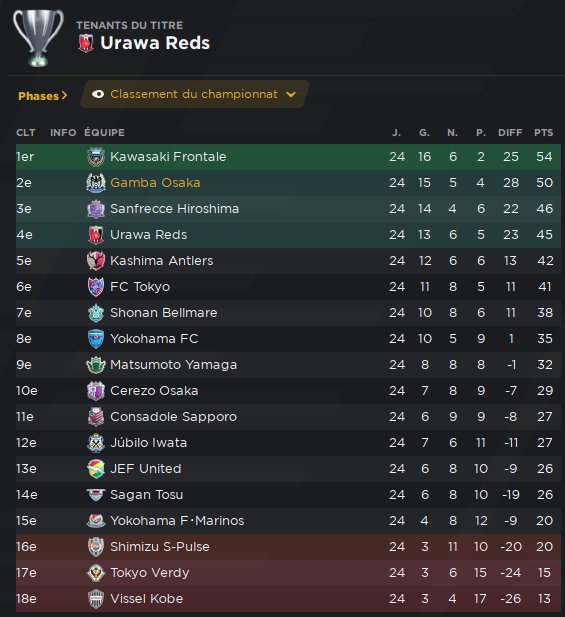Select the Tokyo Verdy relegation row

(x=288, y=573)
